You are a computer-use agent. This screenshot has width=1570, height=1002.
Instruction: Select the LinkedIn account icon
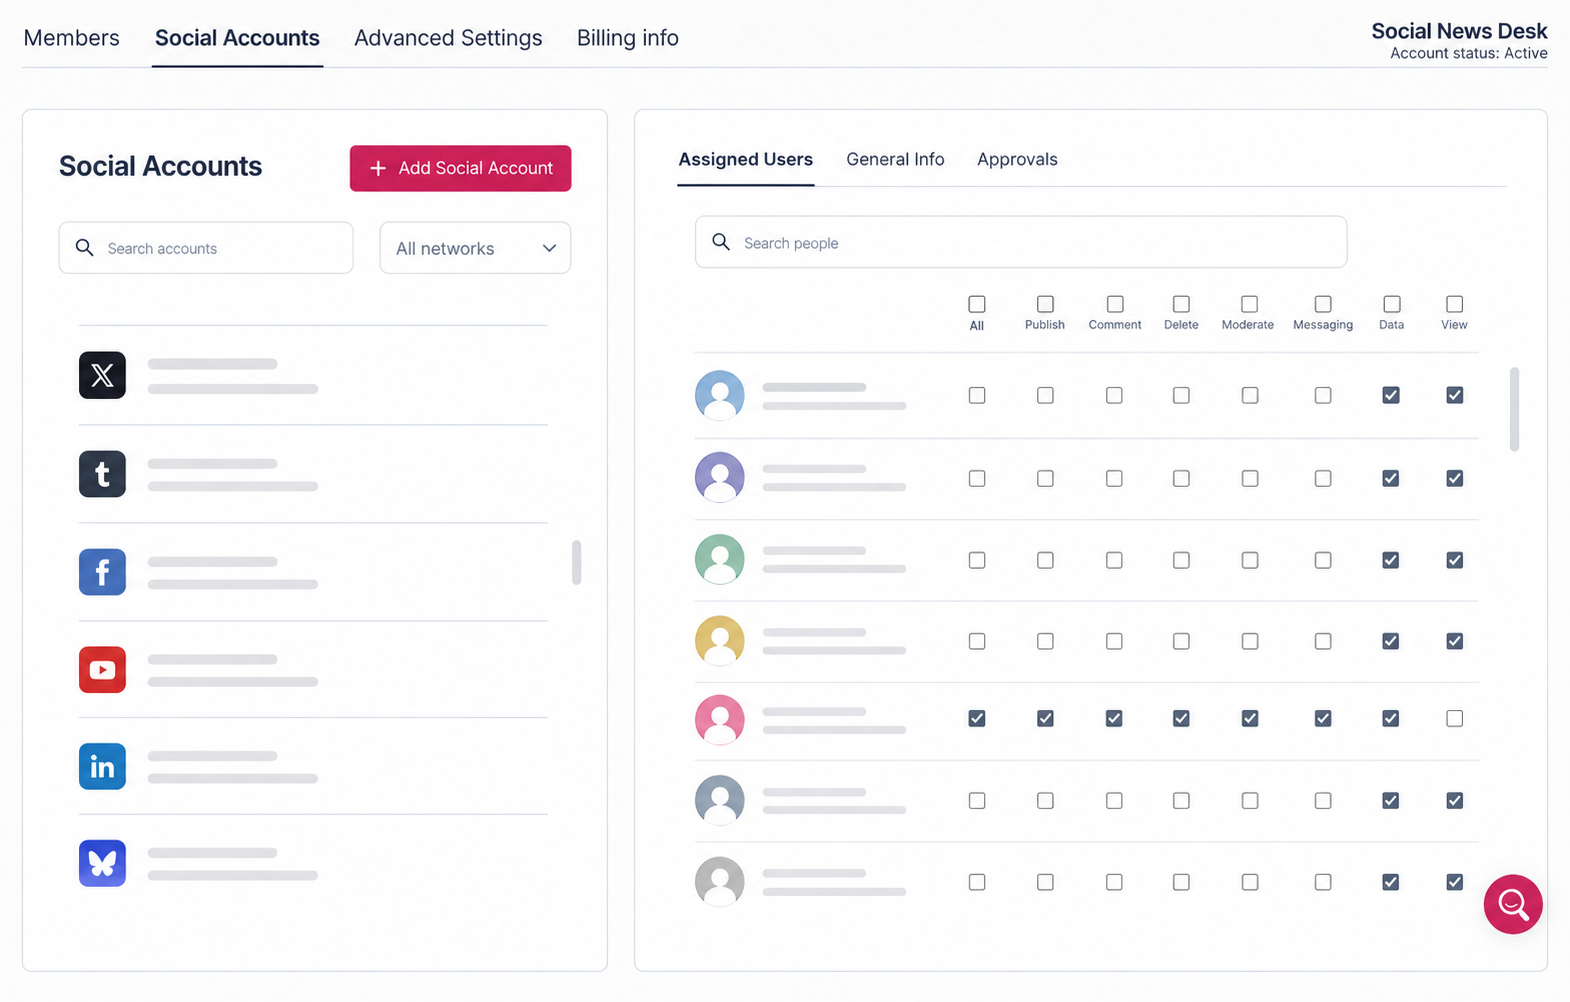coord(102,766)
